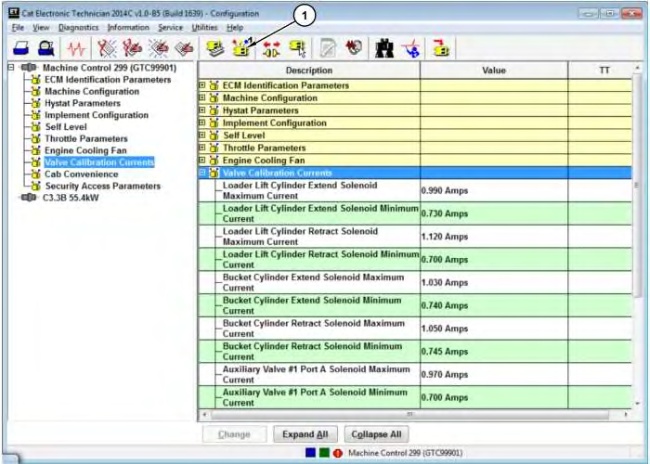Click the ECM icon beside C3.3B 55.4kW
The width and height of the screenshot is (650, 464).
tap(28, 197)
